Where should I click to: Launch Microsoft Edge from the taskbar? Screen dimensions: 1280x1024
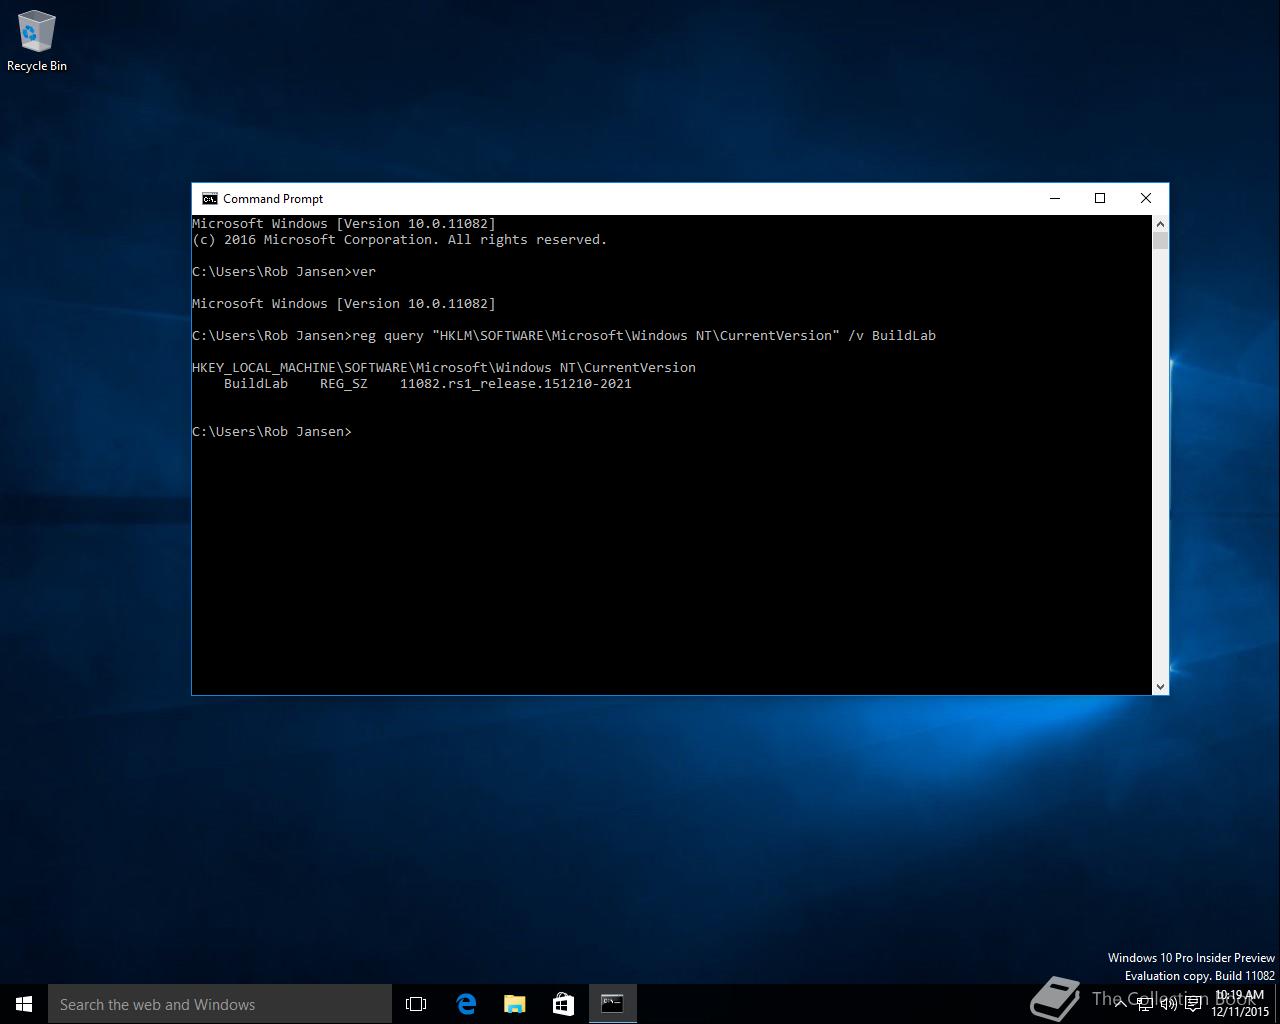pos(466,1004)
